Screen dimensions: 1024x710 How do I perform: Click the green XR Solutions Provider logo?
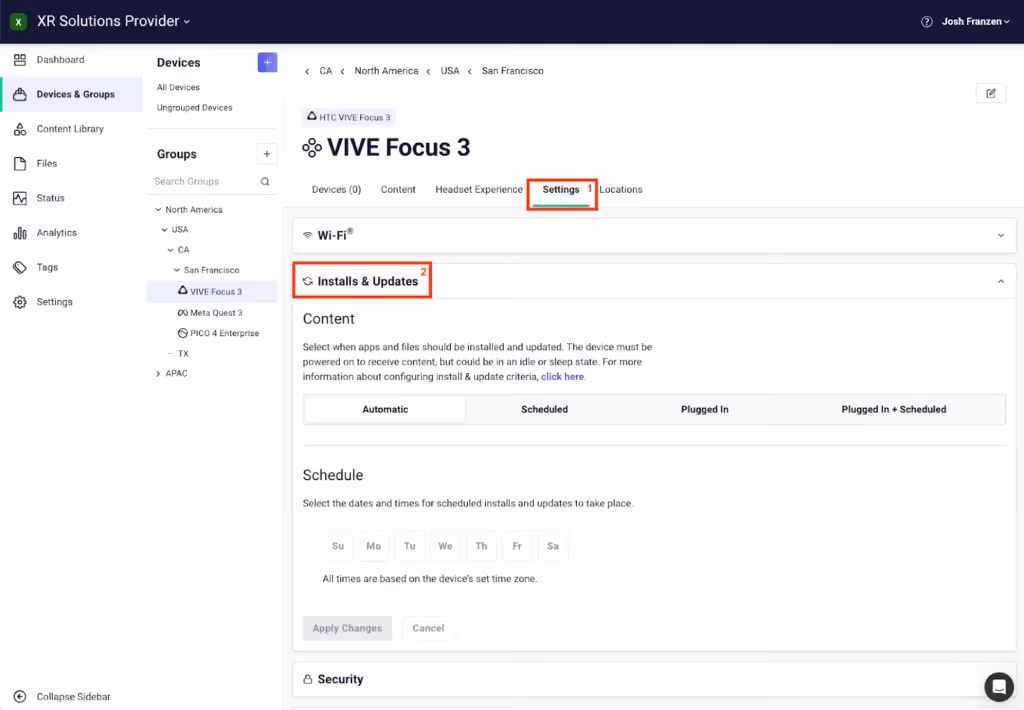(18, 22)
